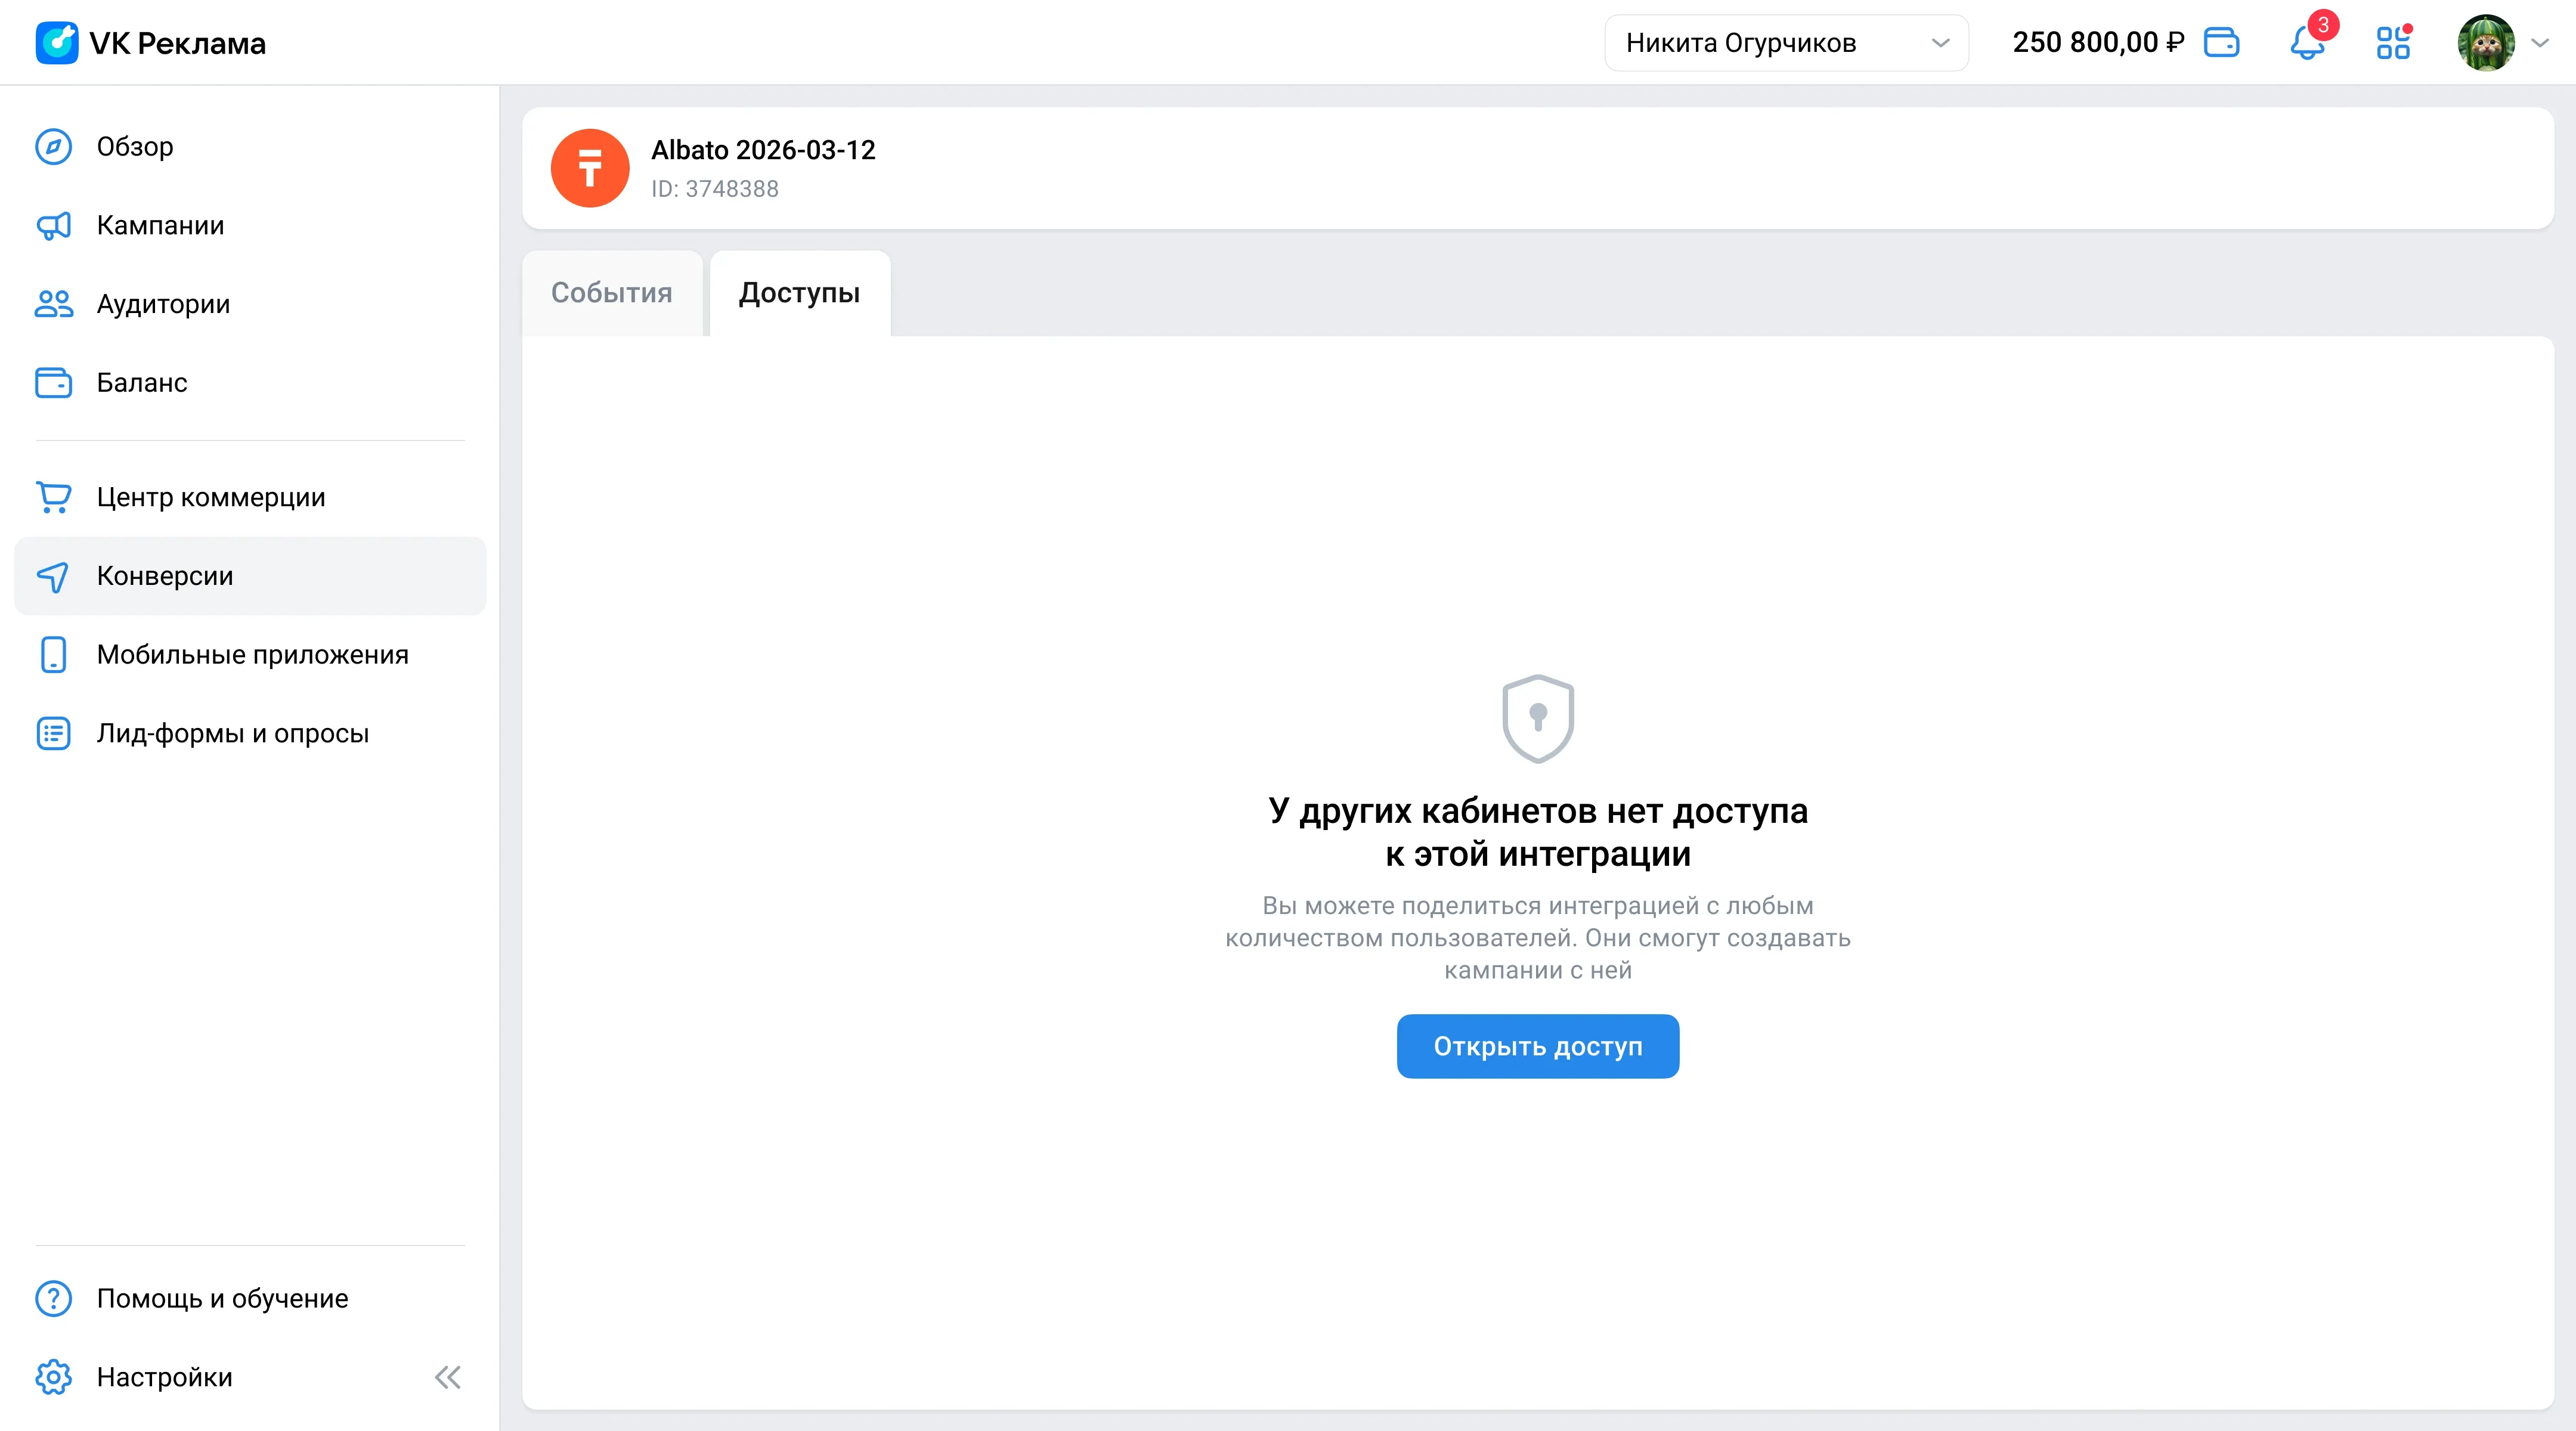2576x1431 pixels.
Task: Click the Albato integration orange icon
Action: pyautogui.click(x=590, y=168)
